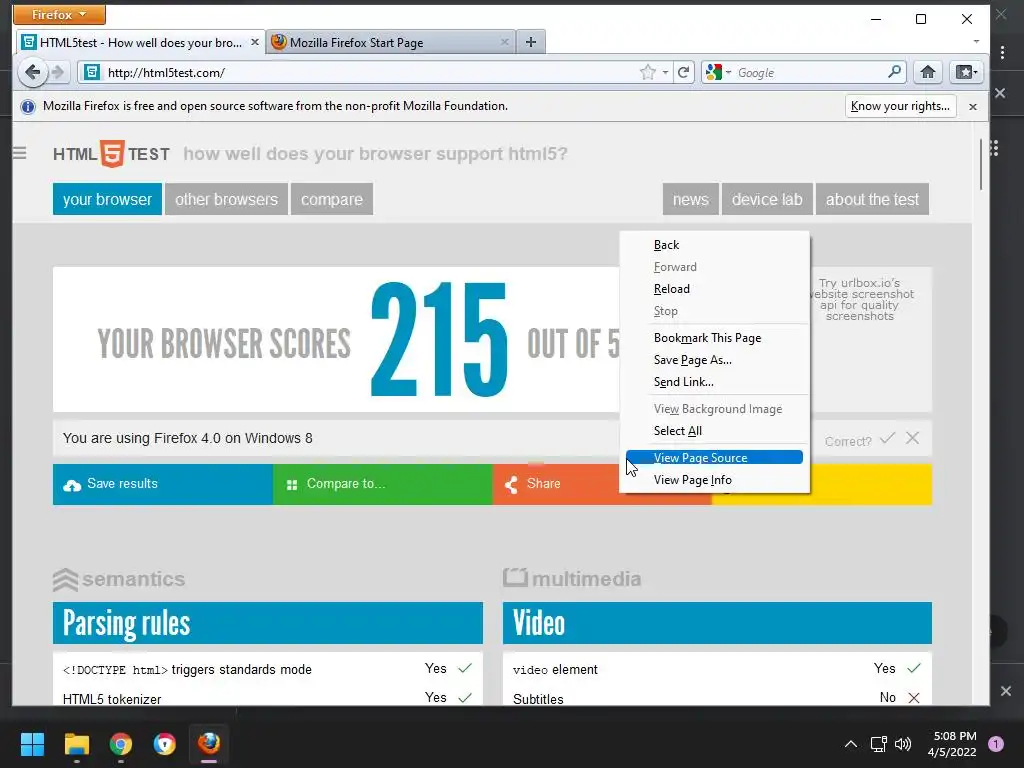The height and width of the screenshot is (768, 1024).
Task: Click the URL address field
Action: (x=369, y=72)
